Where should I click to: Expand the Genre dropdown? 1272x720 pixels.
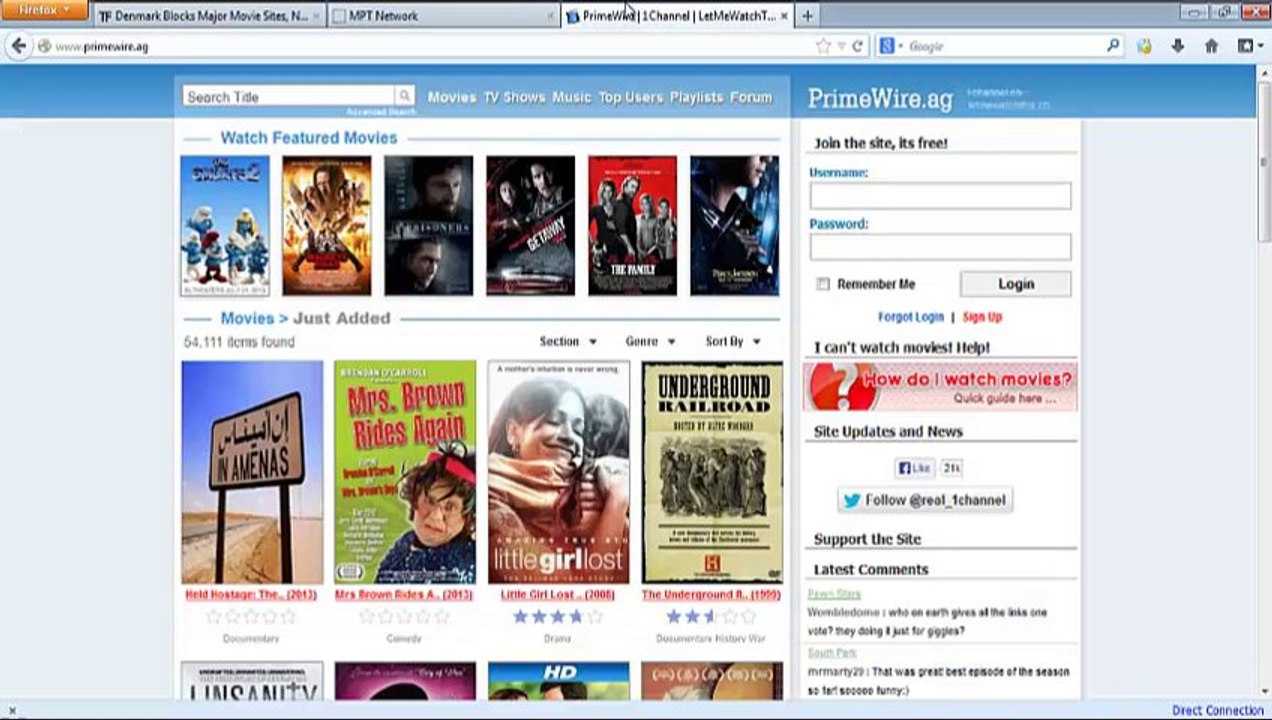pyautogui.click(x=650, y=342)
